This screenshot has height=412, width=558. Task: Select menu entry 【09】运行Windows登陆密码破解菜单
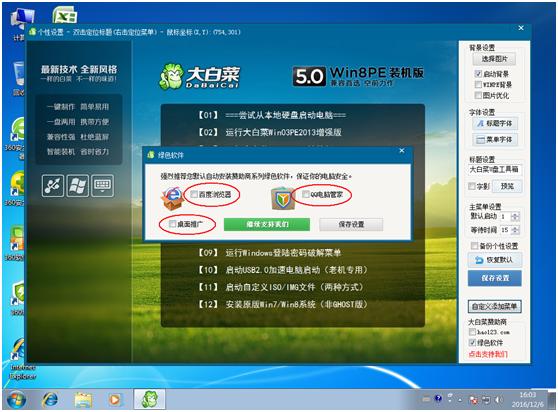pos(269,253)
